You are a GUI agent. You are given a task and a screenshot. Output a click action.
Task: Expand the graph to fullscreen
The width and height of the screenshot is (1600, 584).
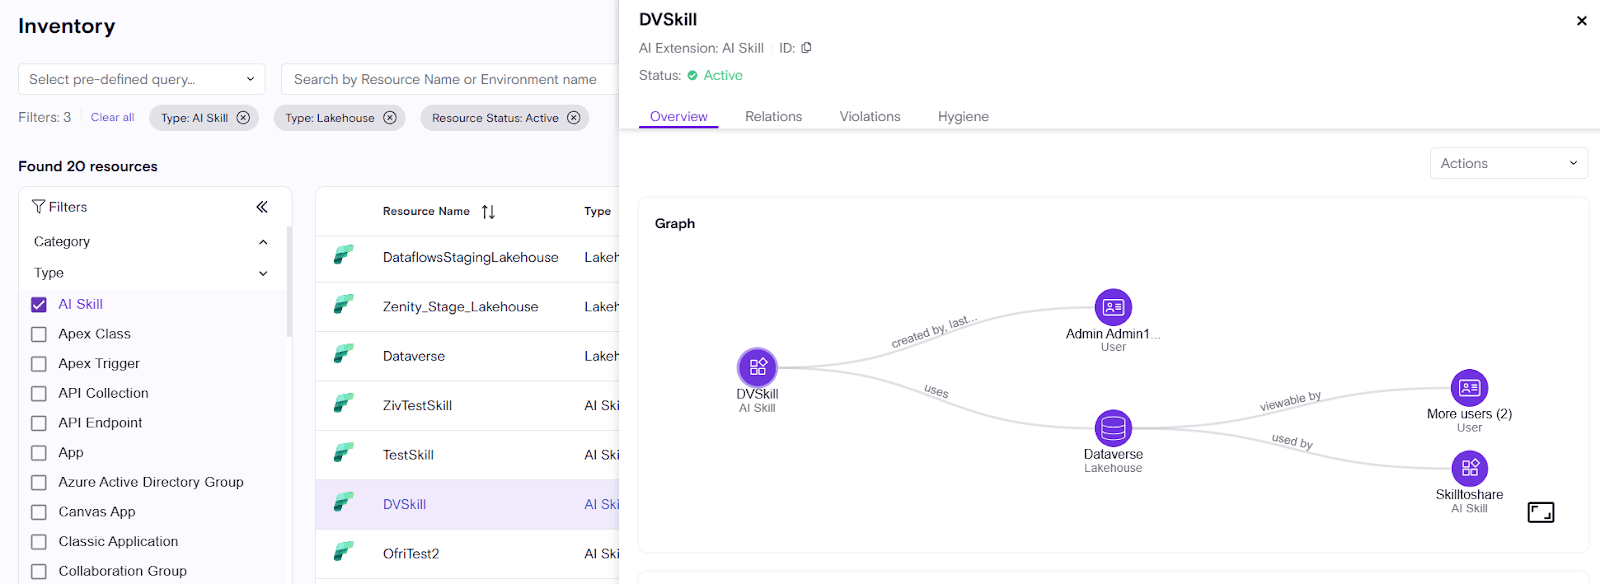(x=1540, y=513)
